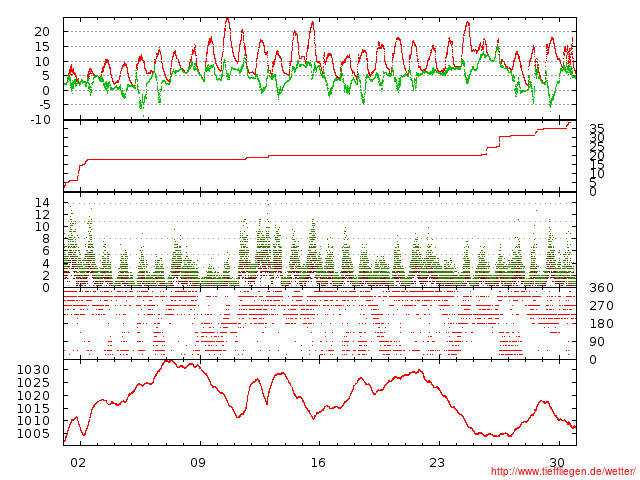The height and width of the screenshot is (480, 640).
Task: Click the 180 wind direction axis label
Action: coord(601,324)
